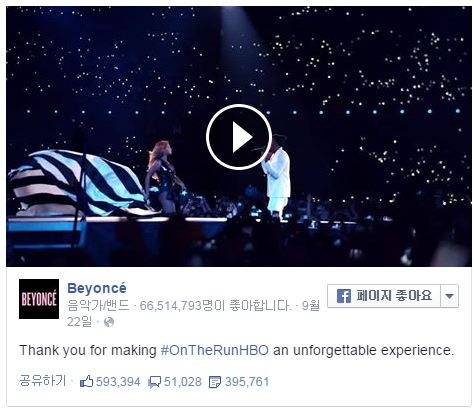Screen dimensions: 474x410
Task: Open the 9월 22일 post date link
Action: (x=193, y=313)
